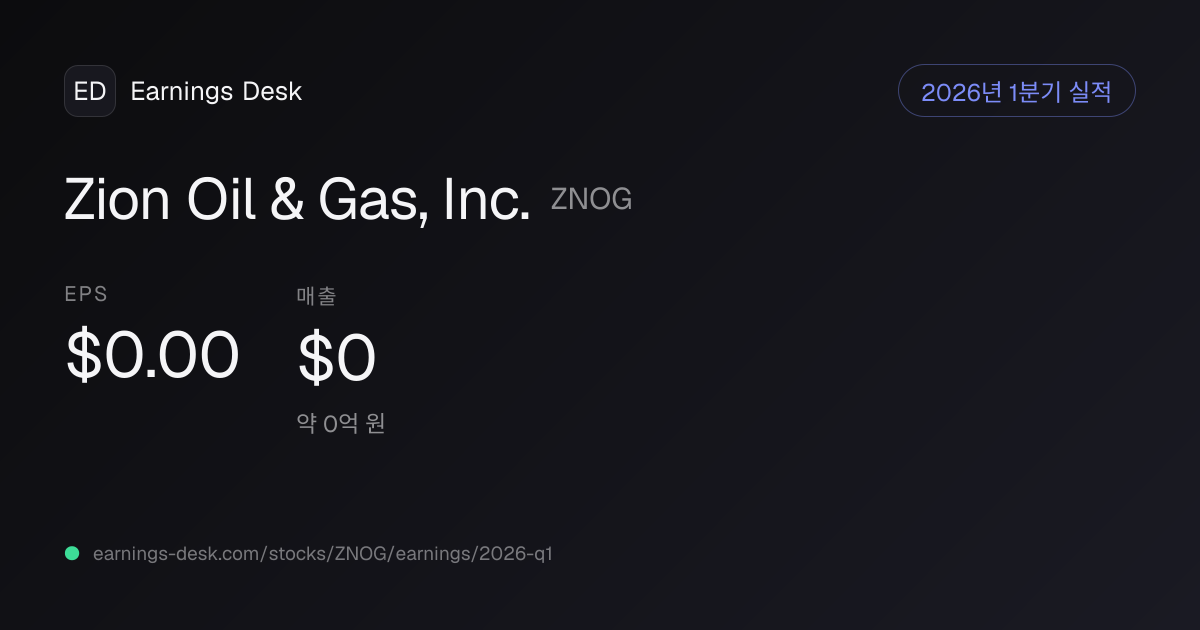Click the letter E in ED logo
Screen dimensions: 1200x630
(x=82, y=91)
